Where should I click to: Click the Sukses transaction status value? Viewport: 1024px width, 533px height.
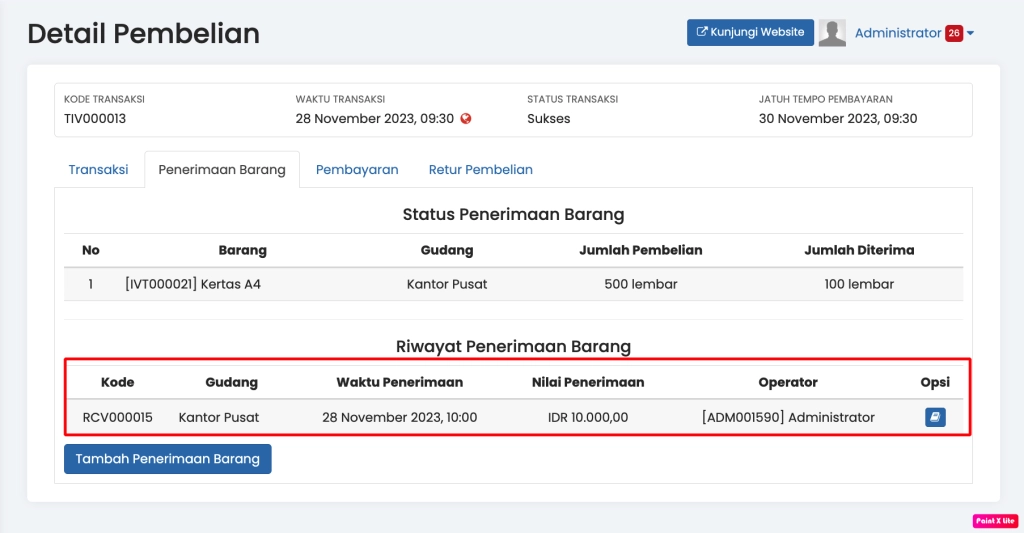549,119
